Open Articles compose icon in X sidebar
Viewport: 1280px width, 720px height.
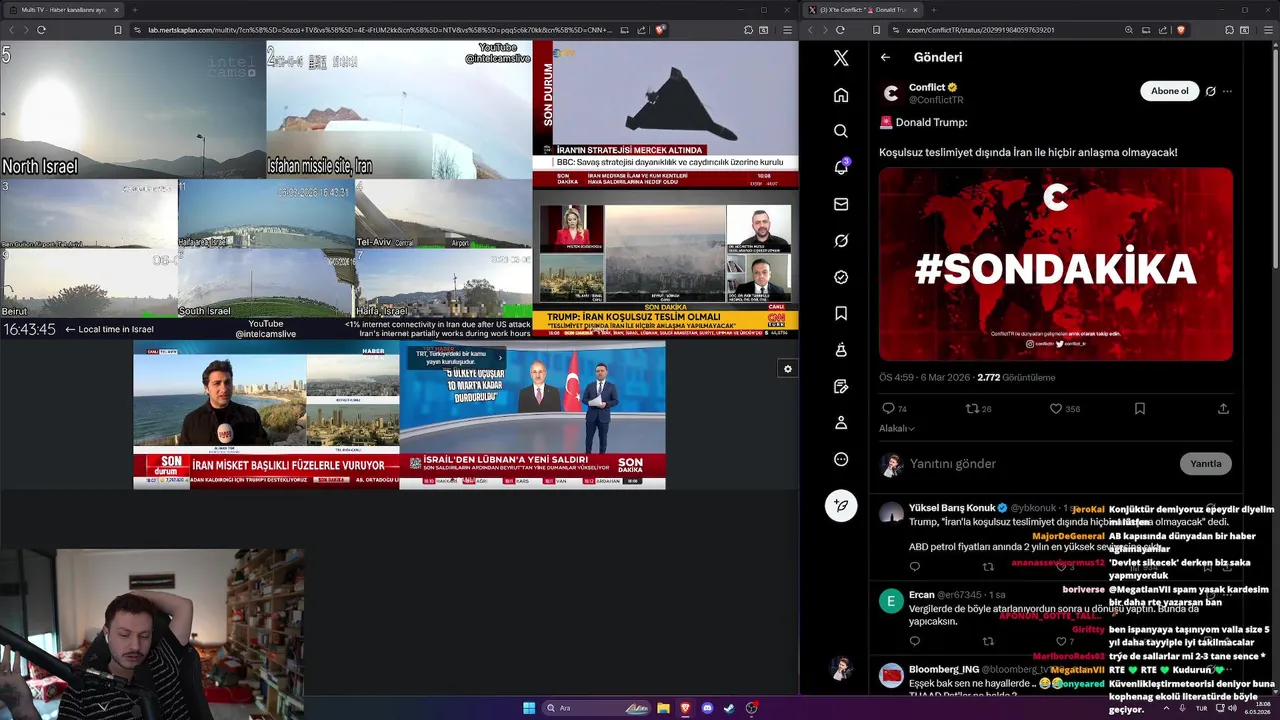coord(841,386)
